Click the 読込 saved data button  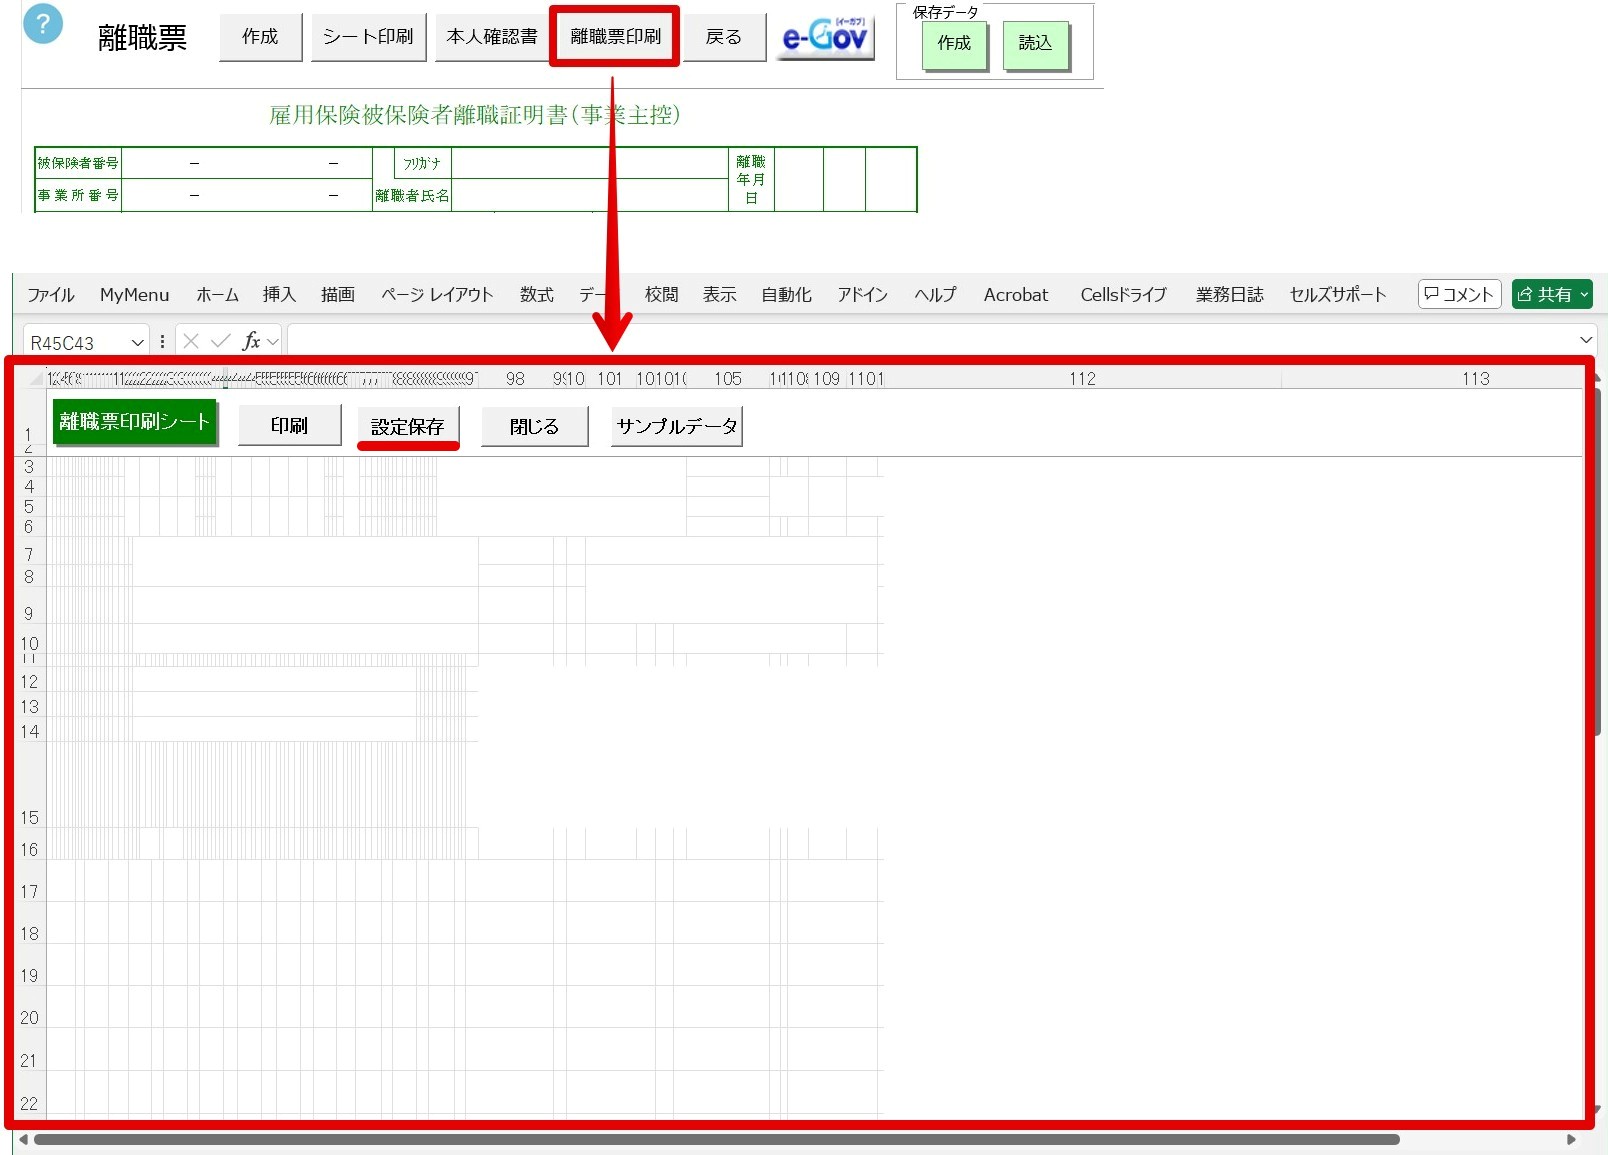tap(1035, 44)
